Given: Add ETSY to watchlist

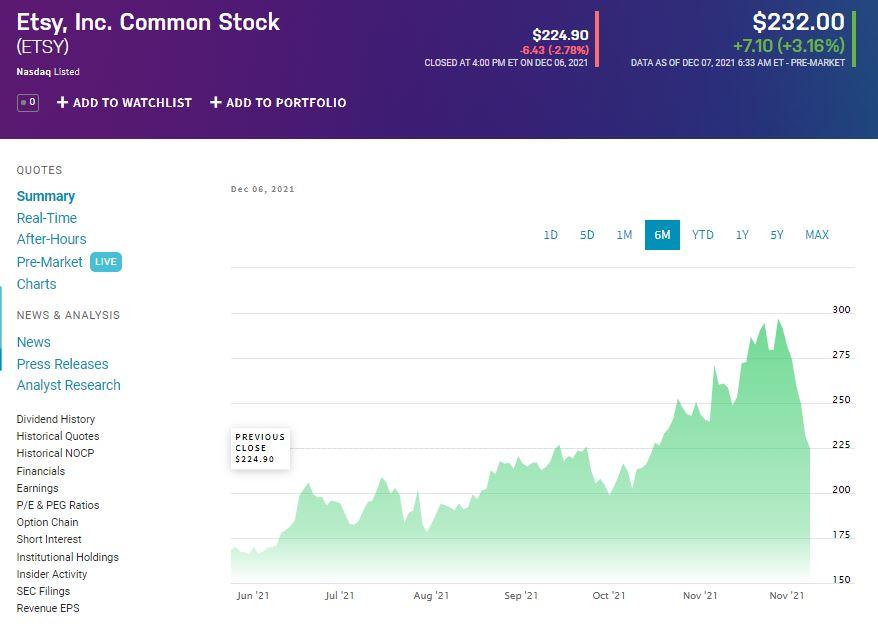Looking at the screenshot, I should point(124,102).
